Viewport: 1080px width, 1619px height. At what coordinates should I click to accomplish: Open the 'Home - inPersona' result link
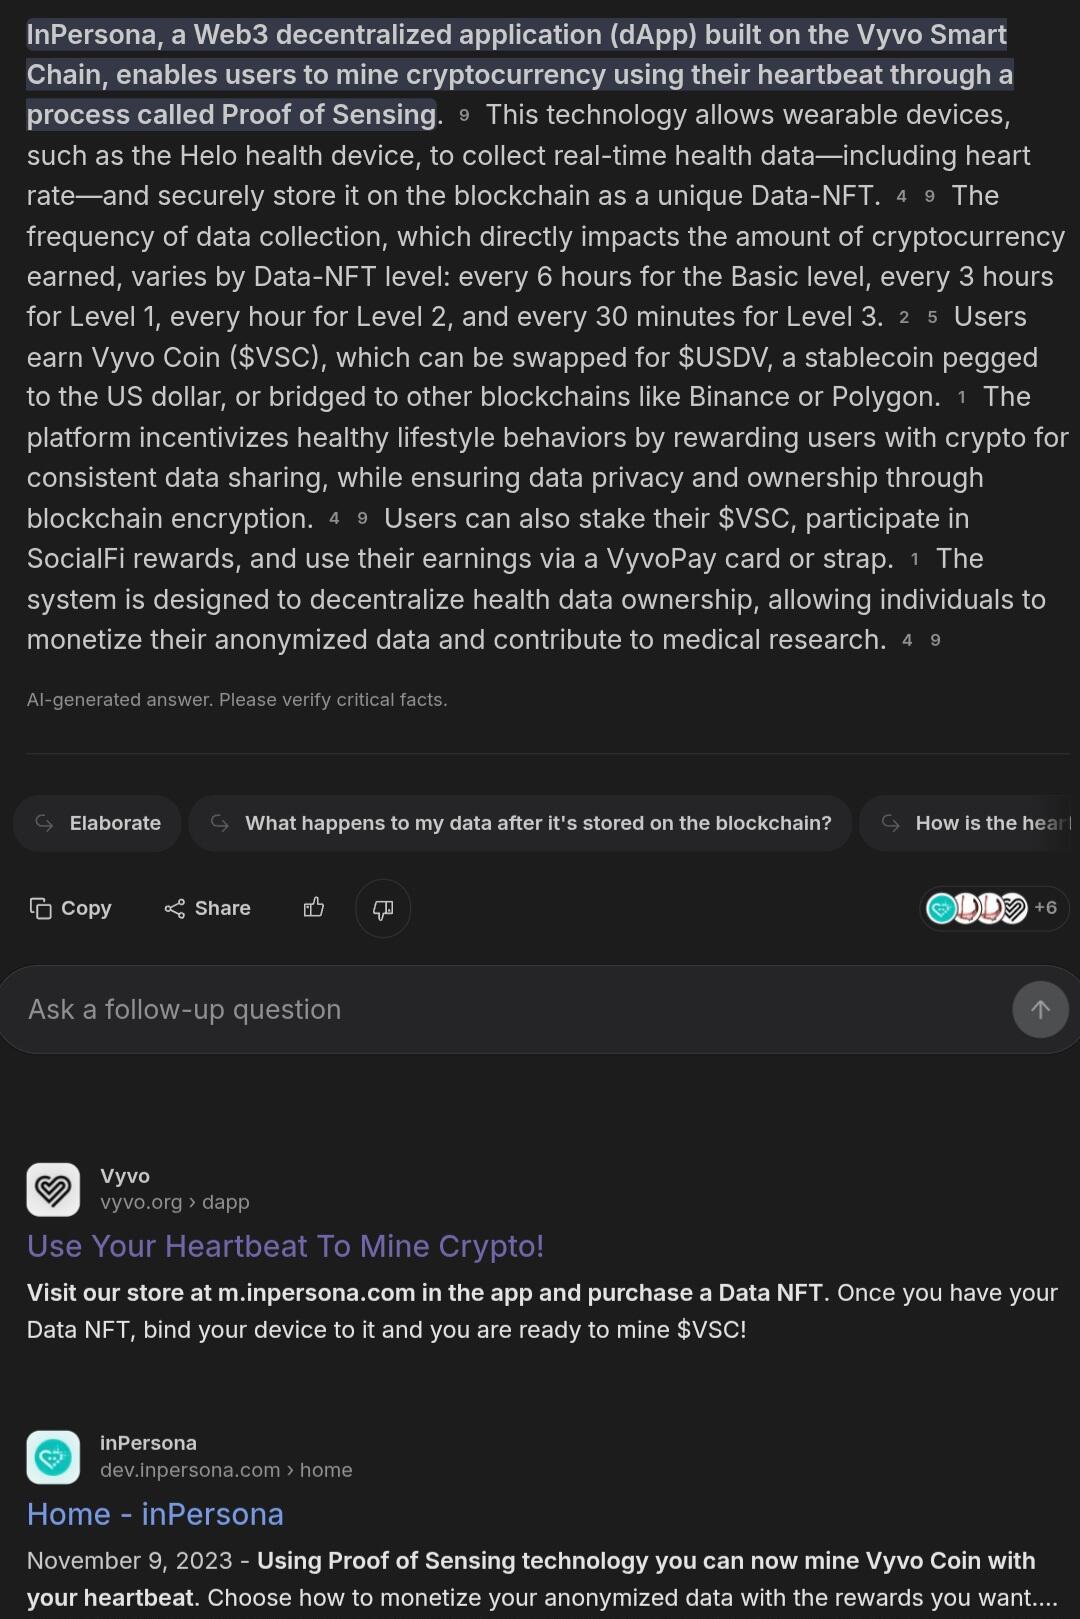[x=155, y=1514]
